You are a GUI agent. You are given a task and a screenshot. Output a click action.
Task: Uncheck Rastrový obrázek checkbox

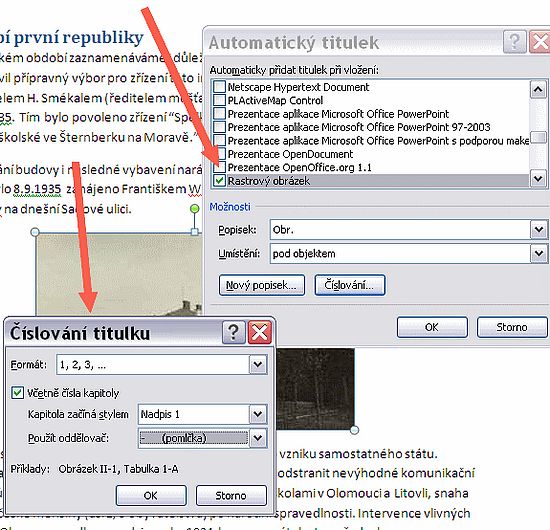point(220,181)
